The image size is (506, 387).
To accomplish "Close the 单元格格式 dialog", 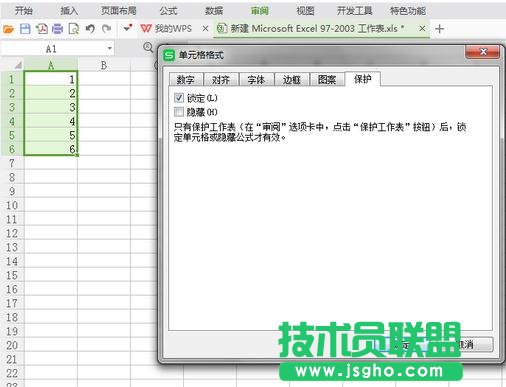I will [x=482, y=52].
